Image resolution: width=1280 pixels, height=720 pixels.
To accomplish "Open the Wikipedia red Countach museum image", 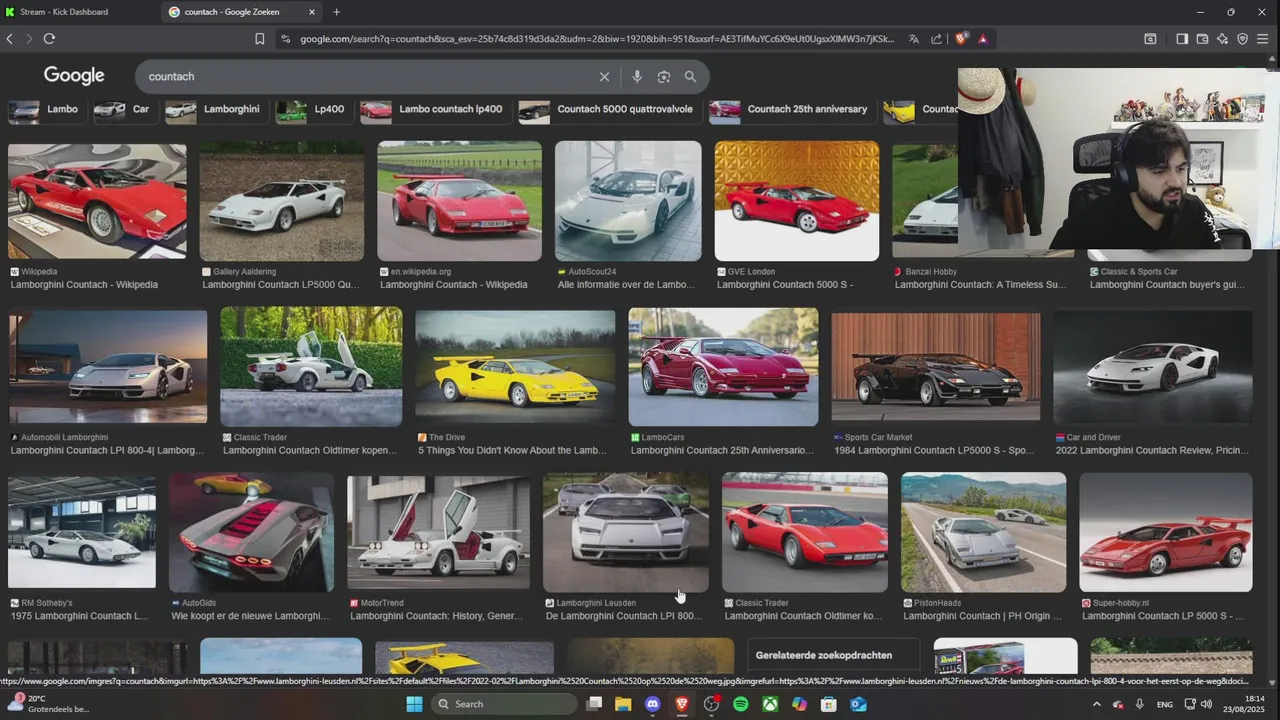I will coord(97,201).
